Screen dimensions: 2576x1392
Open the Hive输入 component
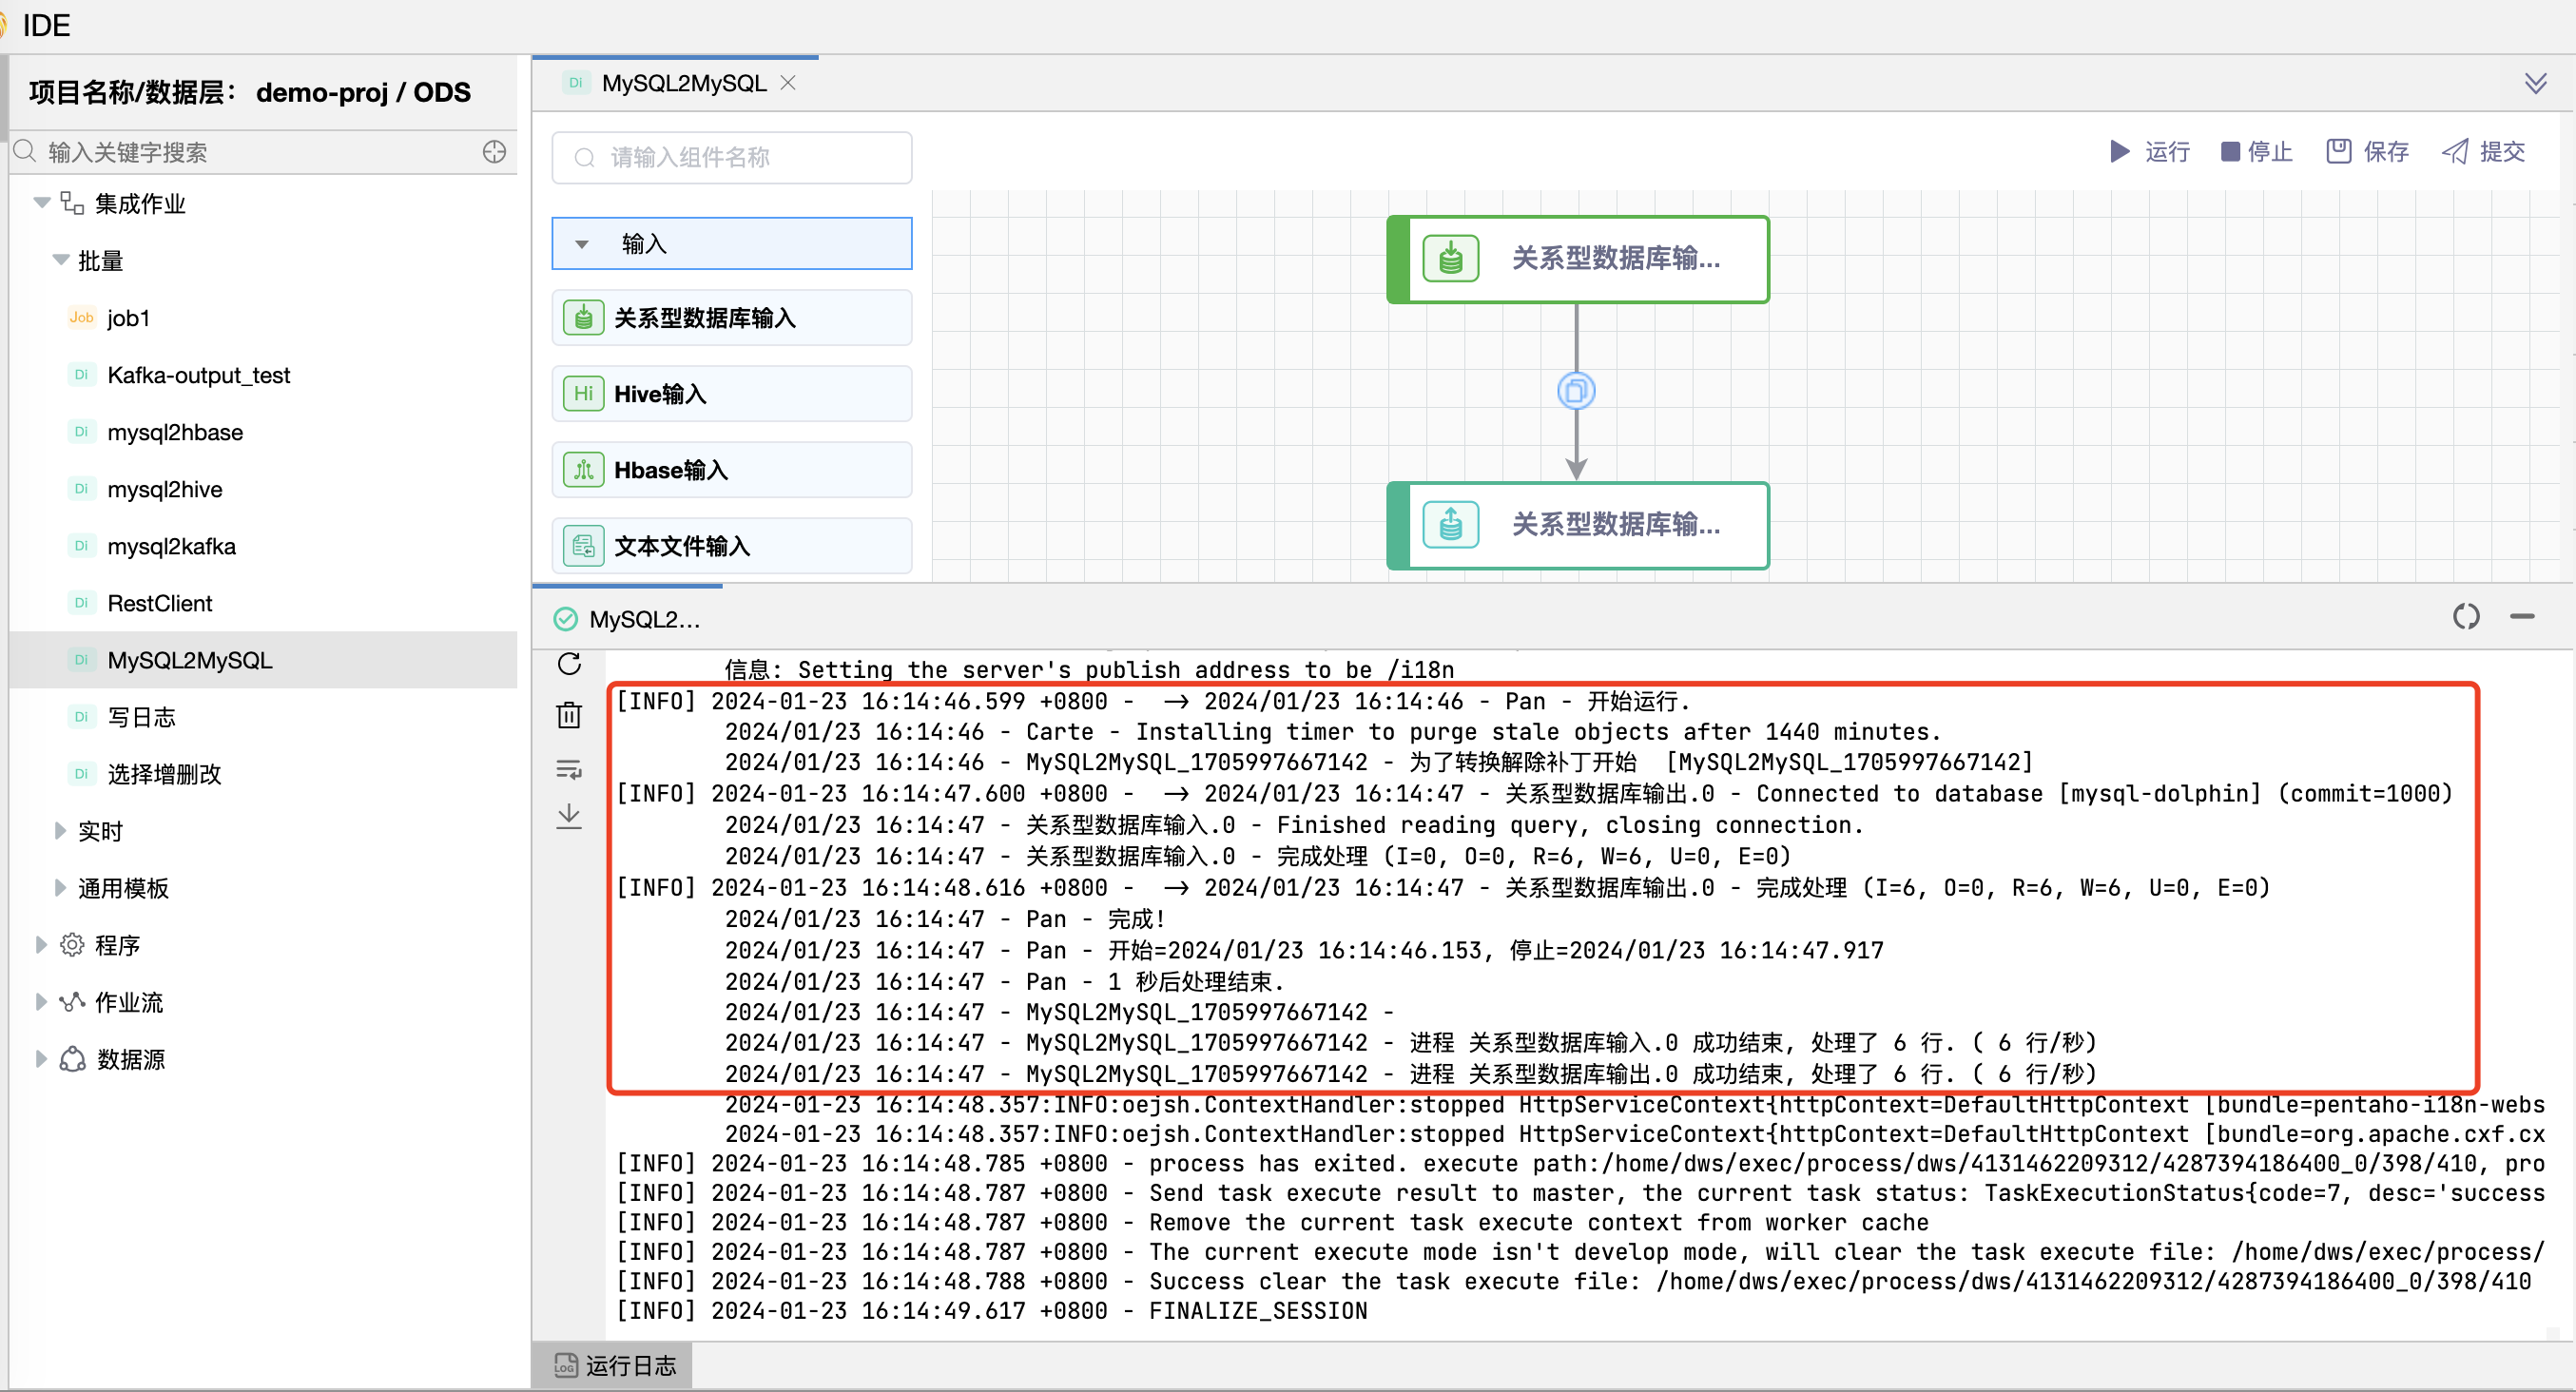(x=731, y=393)
